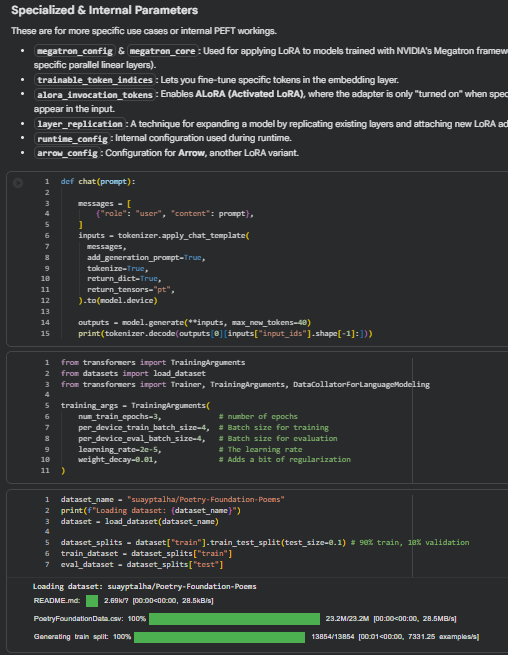This screenshot has height=655, width=508.
Task: Click the 'print(tokenizer.decode(...' line
Action: (225, 333)
